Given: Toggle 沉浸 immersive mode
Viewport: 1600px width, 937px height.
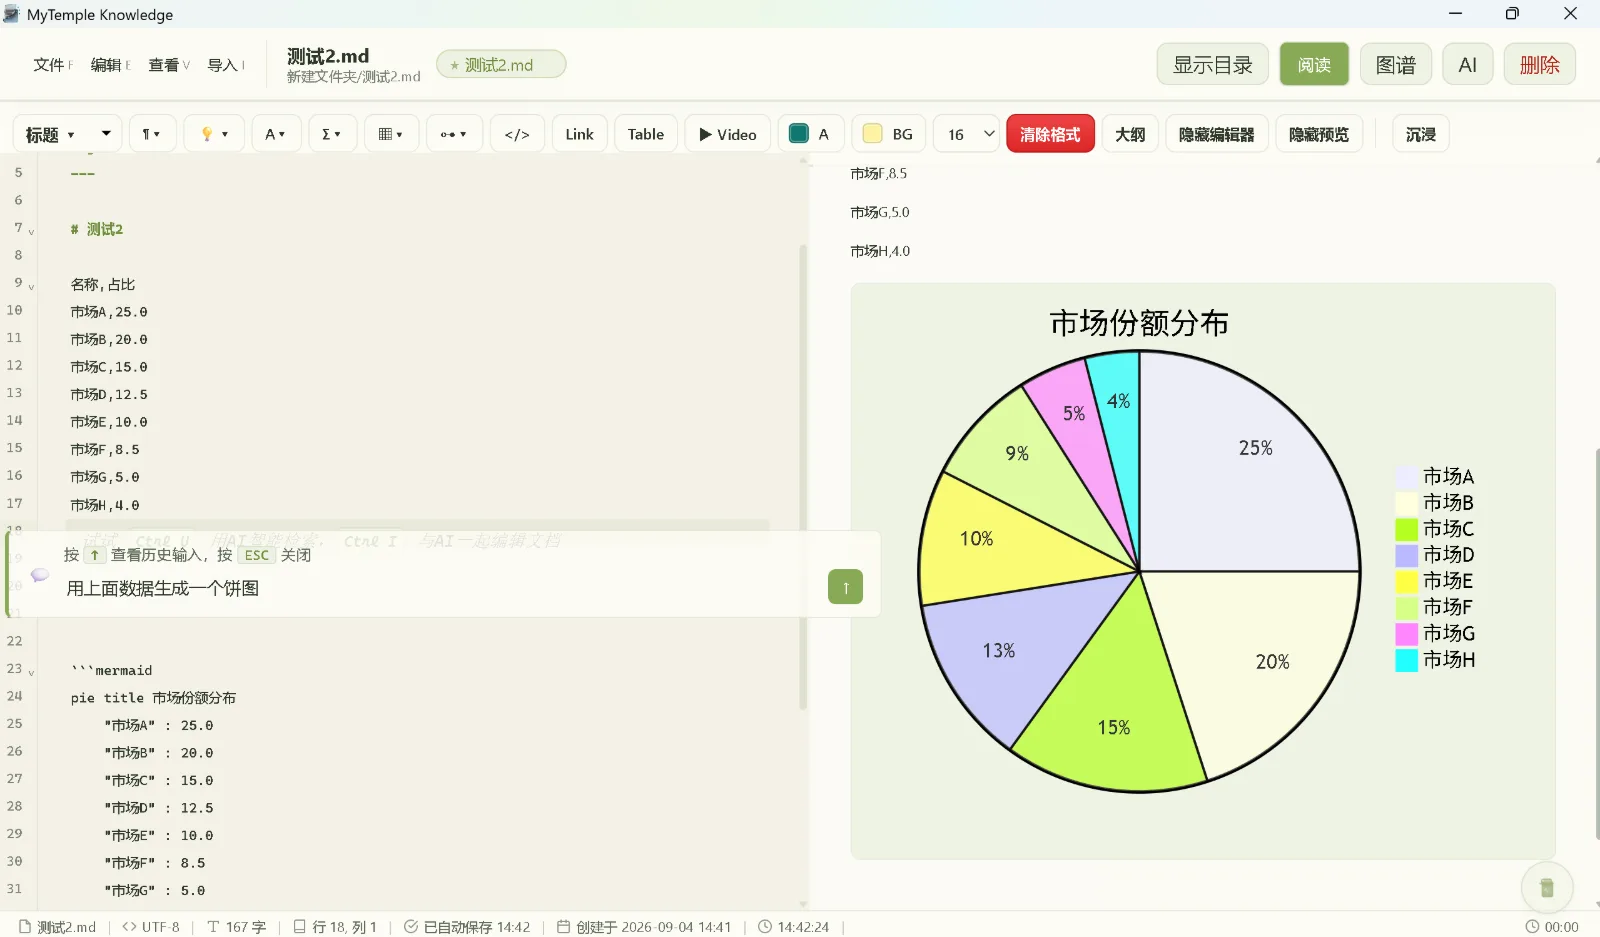Looking at the screenshot, I should pyautogui.click(x=1421, y=134).
